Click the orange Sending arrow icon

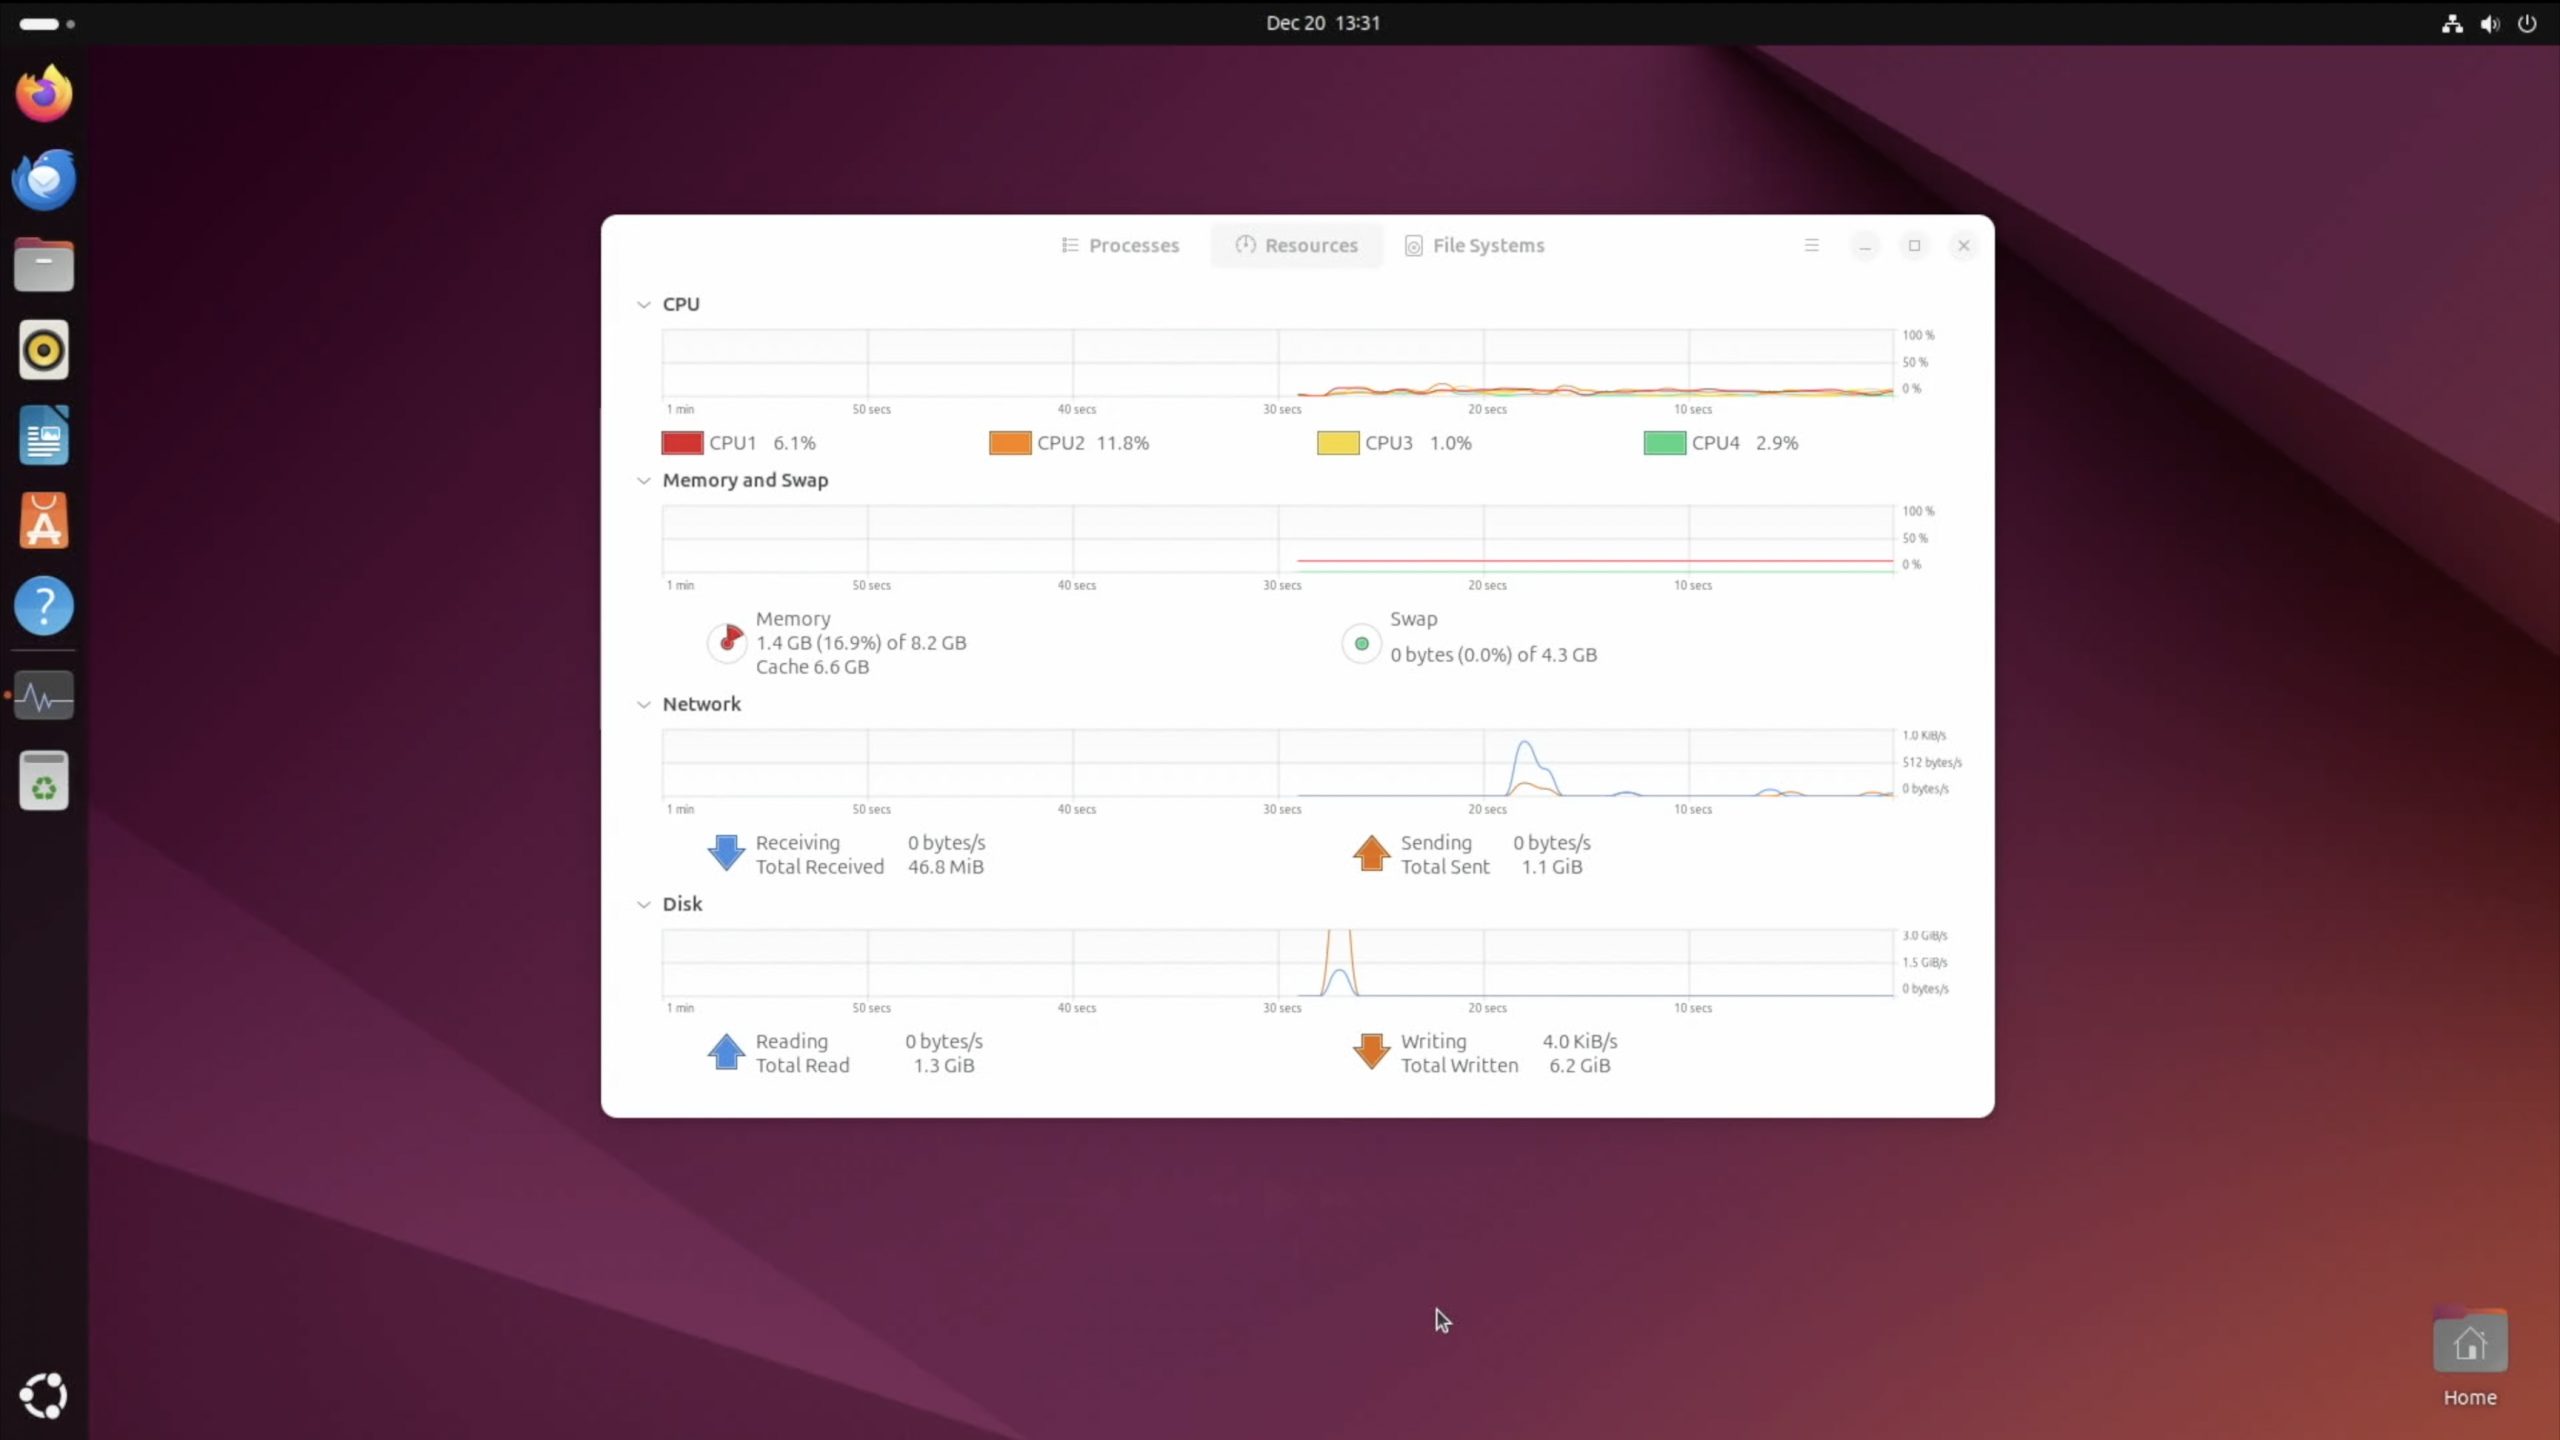[x=1371, y=853]
